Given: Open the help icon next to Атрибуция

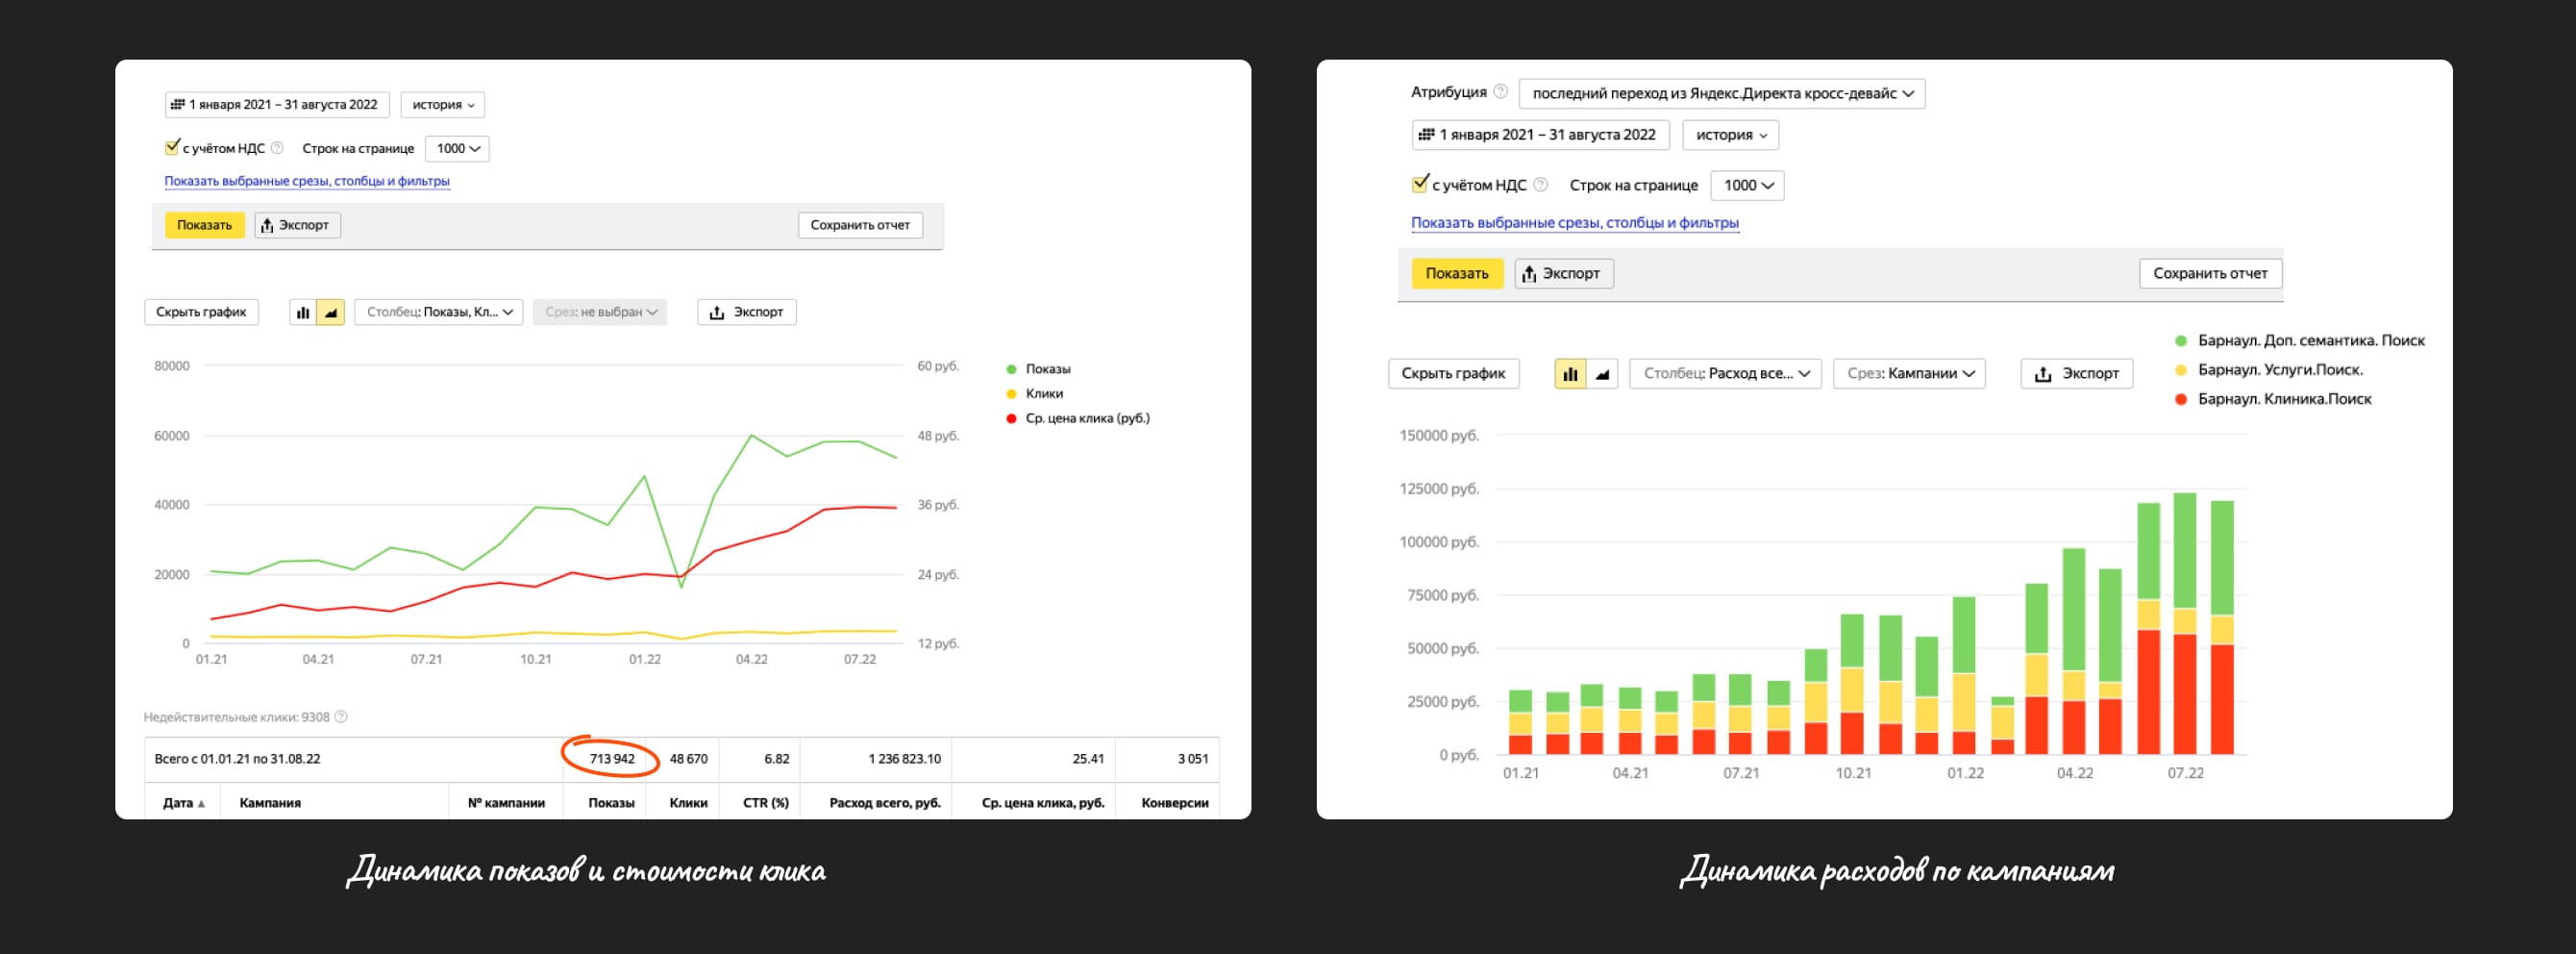Looking at the screenshot, I should point(1500,92).
